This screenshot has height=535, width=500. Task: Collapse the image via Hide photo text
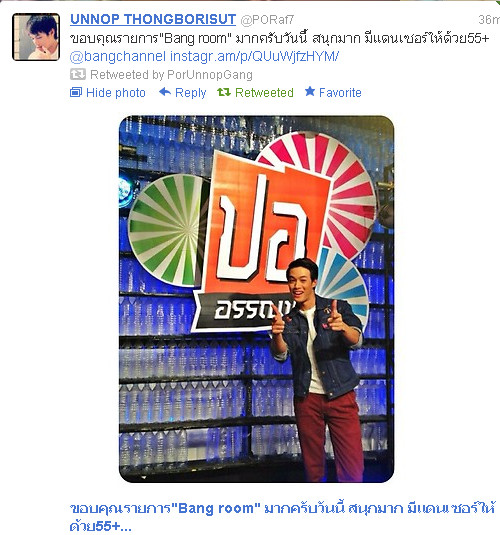click(x=116, y=92)
